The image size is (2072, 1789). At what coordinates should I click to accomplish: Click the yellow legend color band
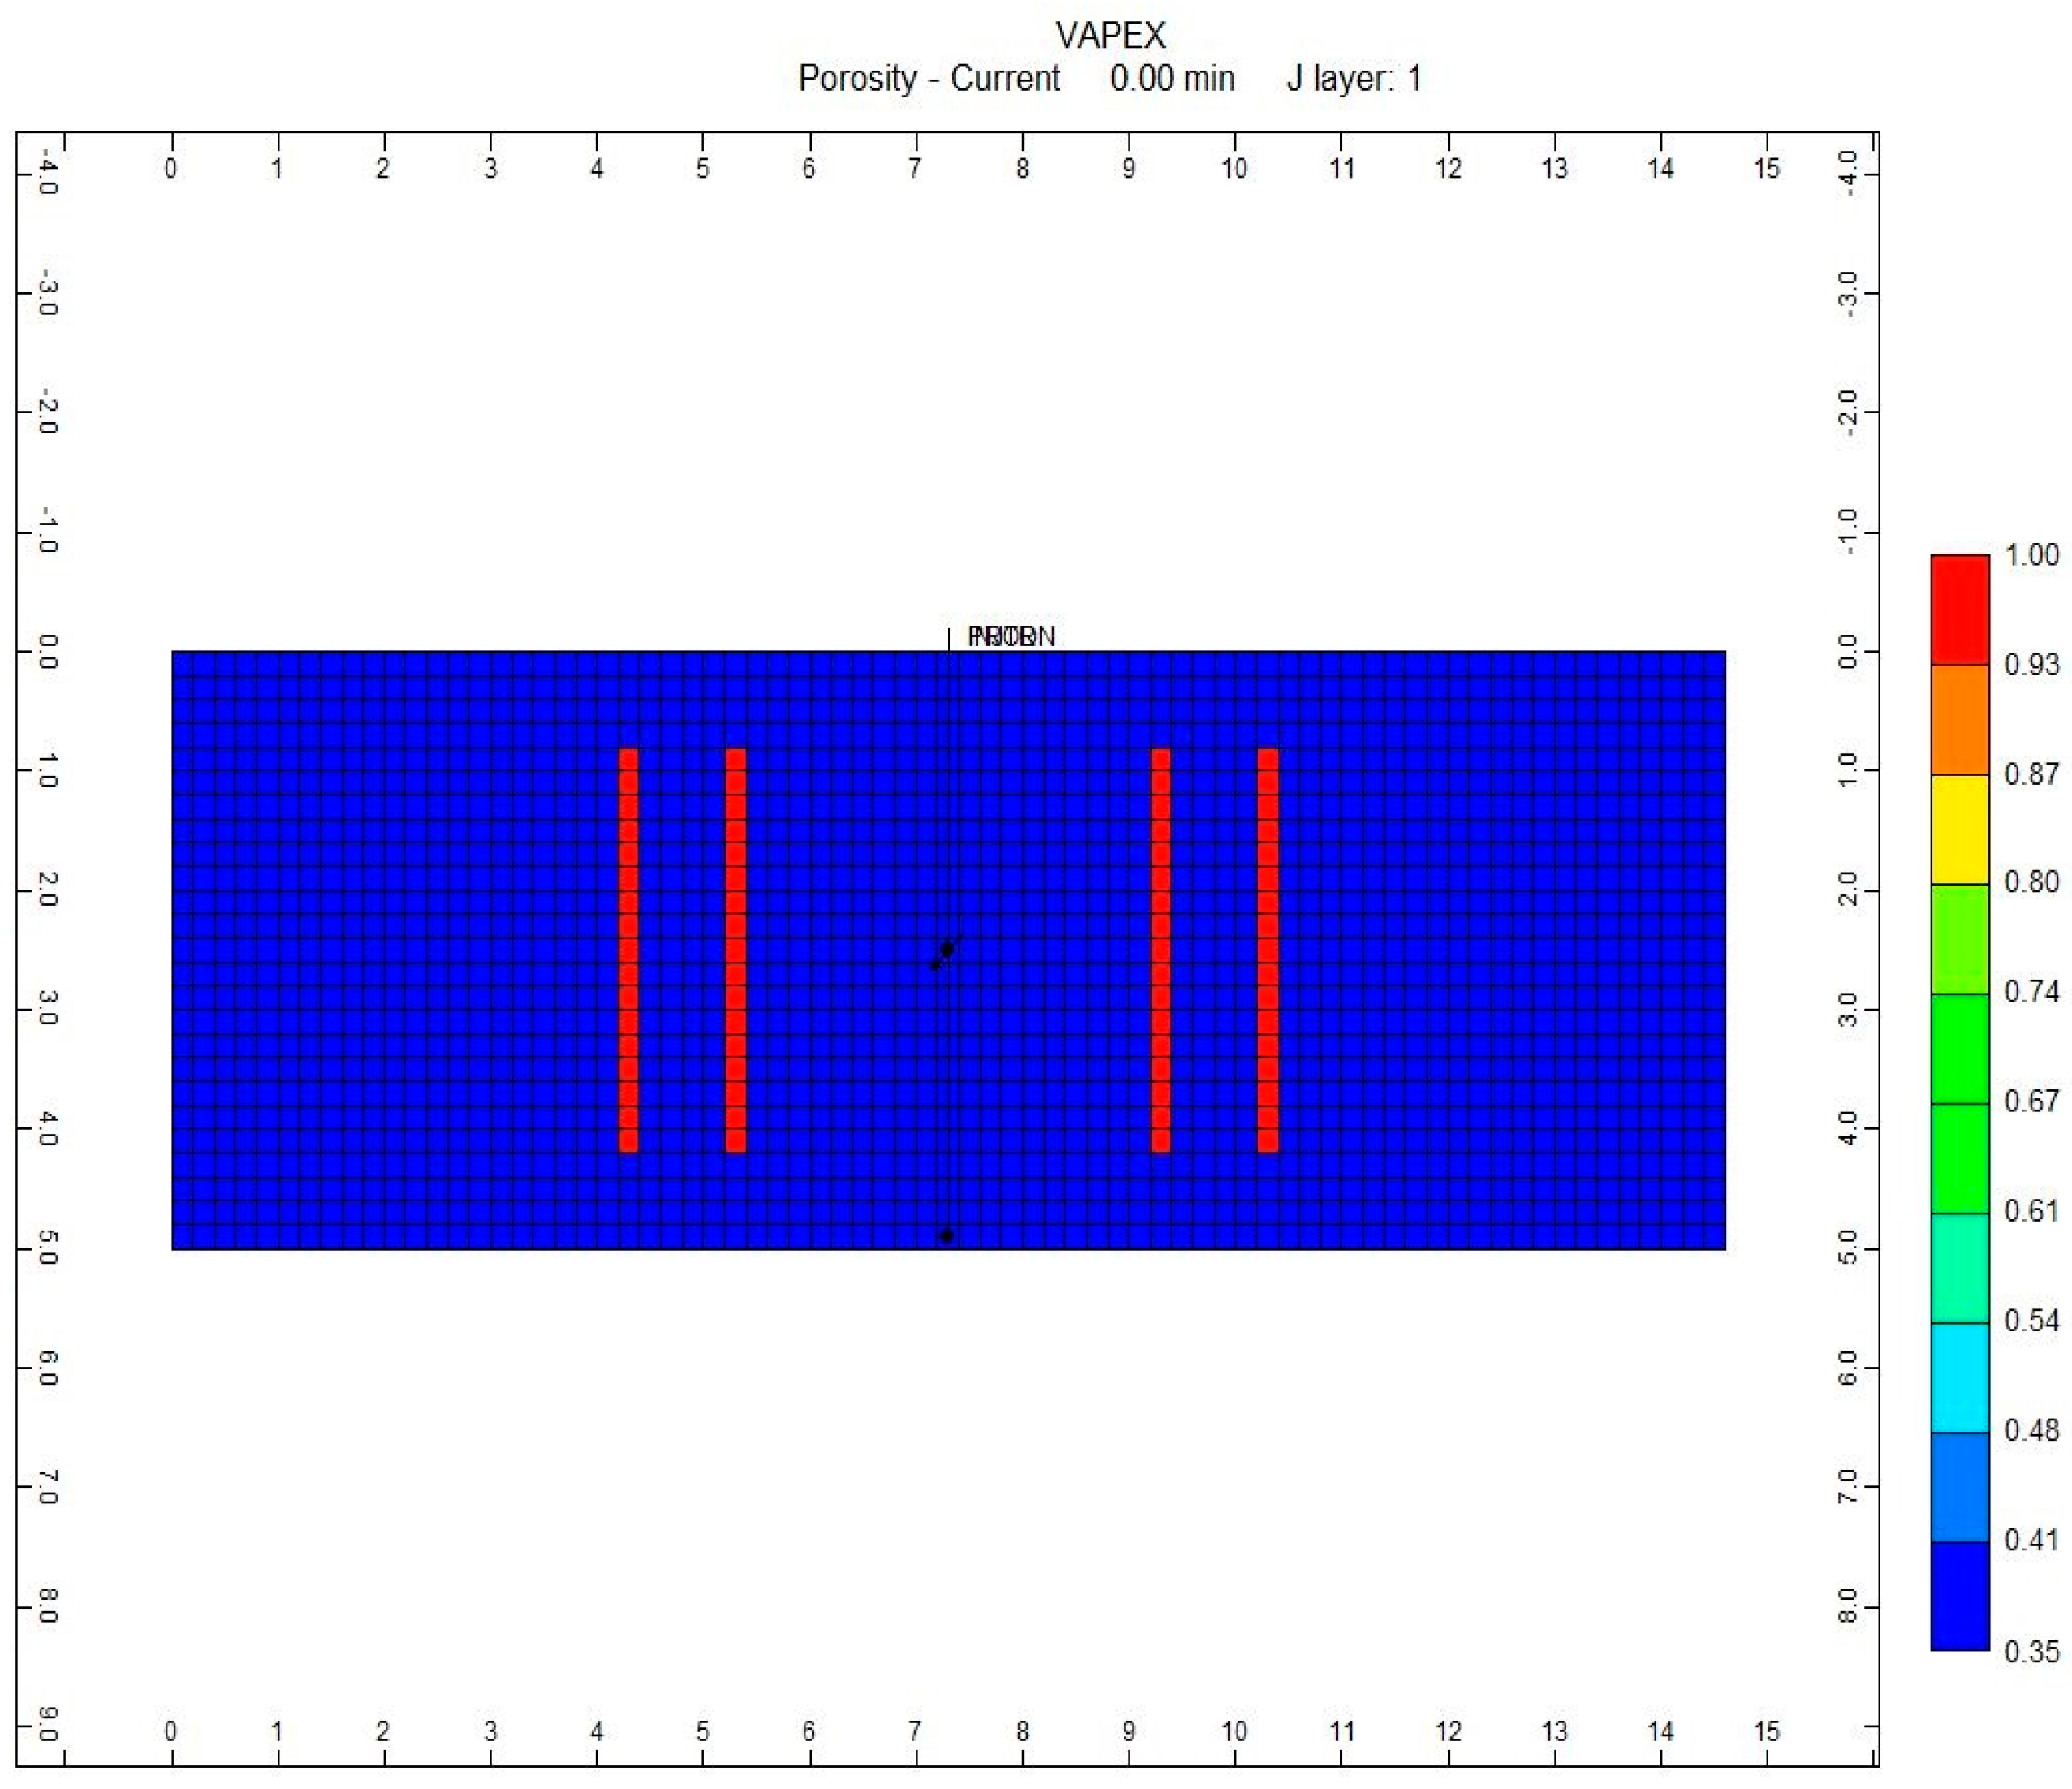[1959, 829]
